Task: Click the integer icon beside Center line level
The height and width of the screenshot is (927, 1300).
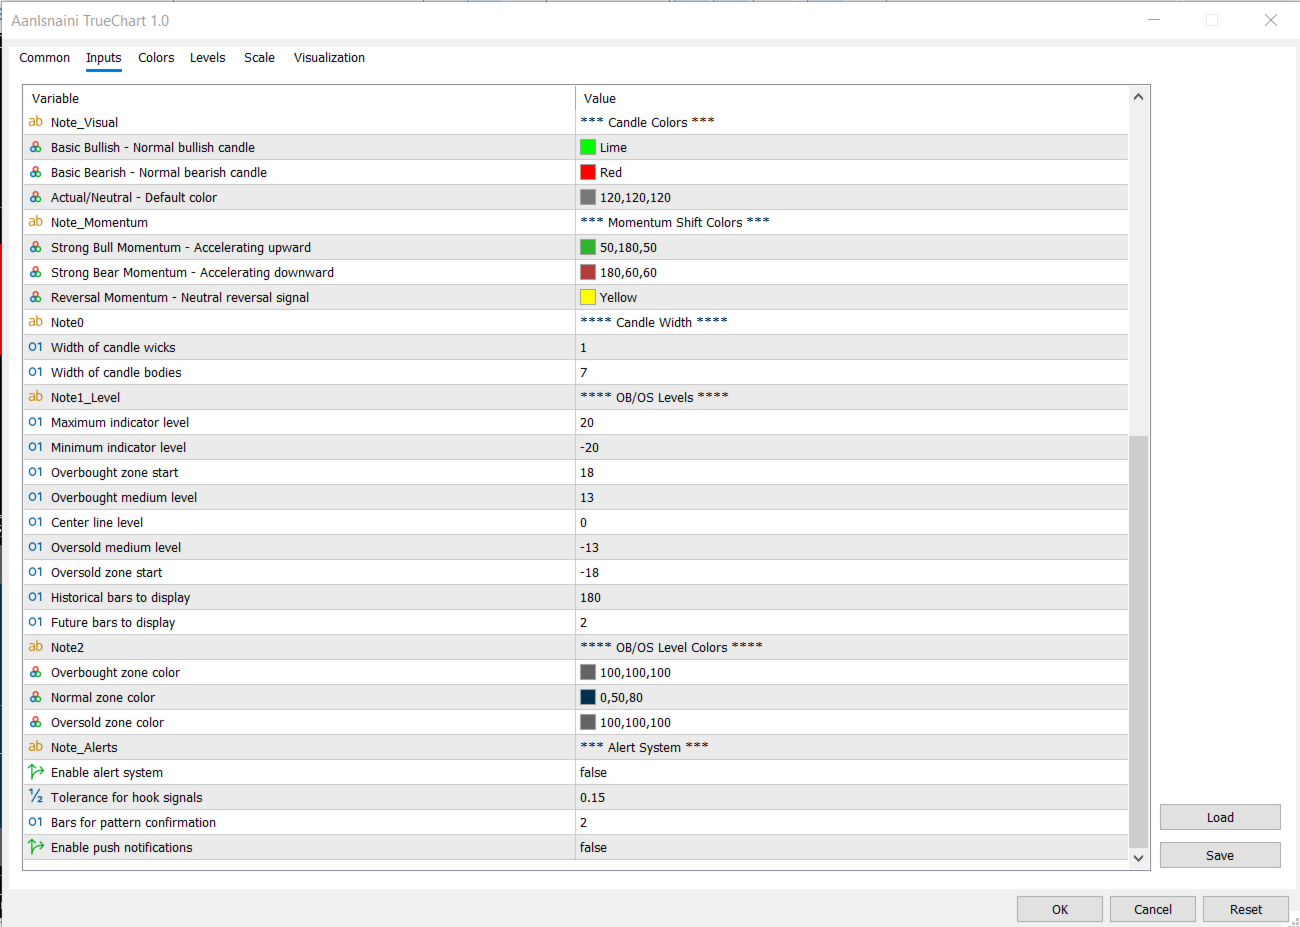Action: [36, 522]
